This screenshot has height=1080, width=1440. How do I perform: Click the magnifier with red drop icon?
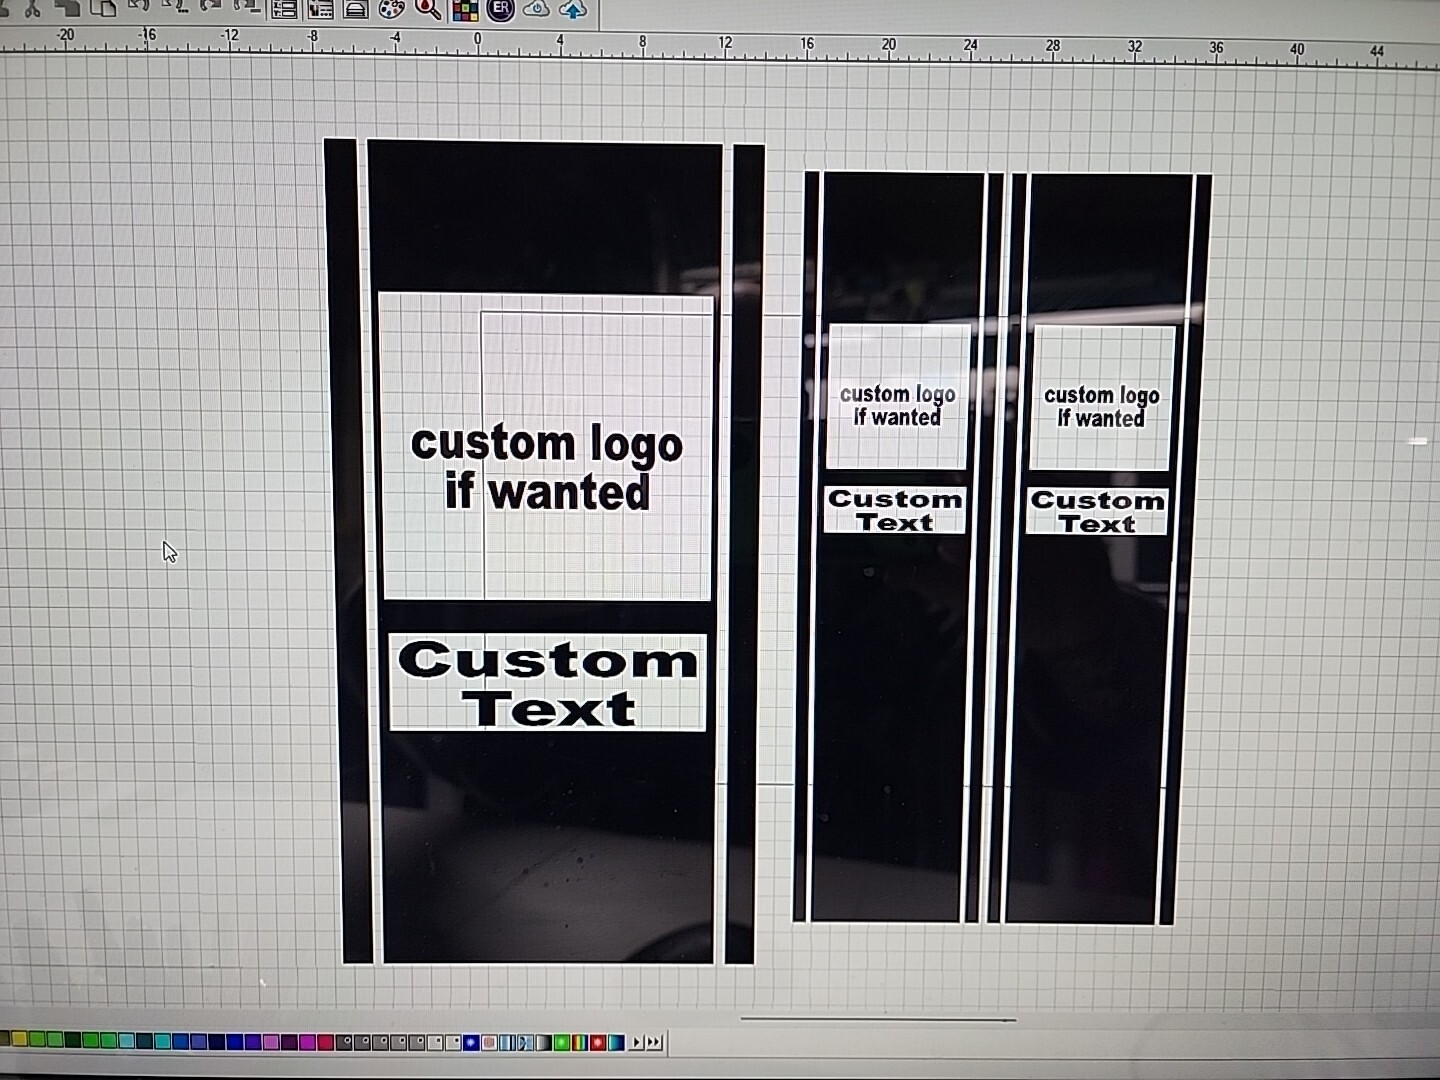[428, 9]
